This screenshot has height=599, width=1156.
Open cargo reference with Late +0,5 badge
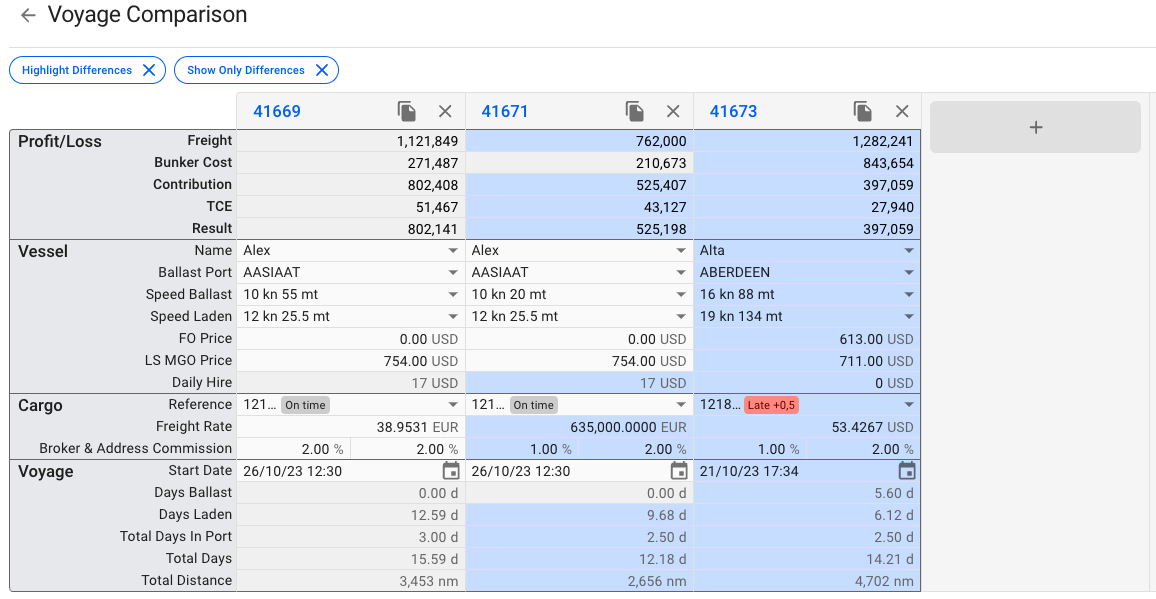807,405
